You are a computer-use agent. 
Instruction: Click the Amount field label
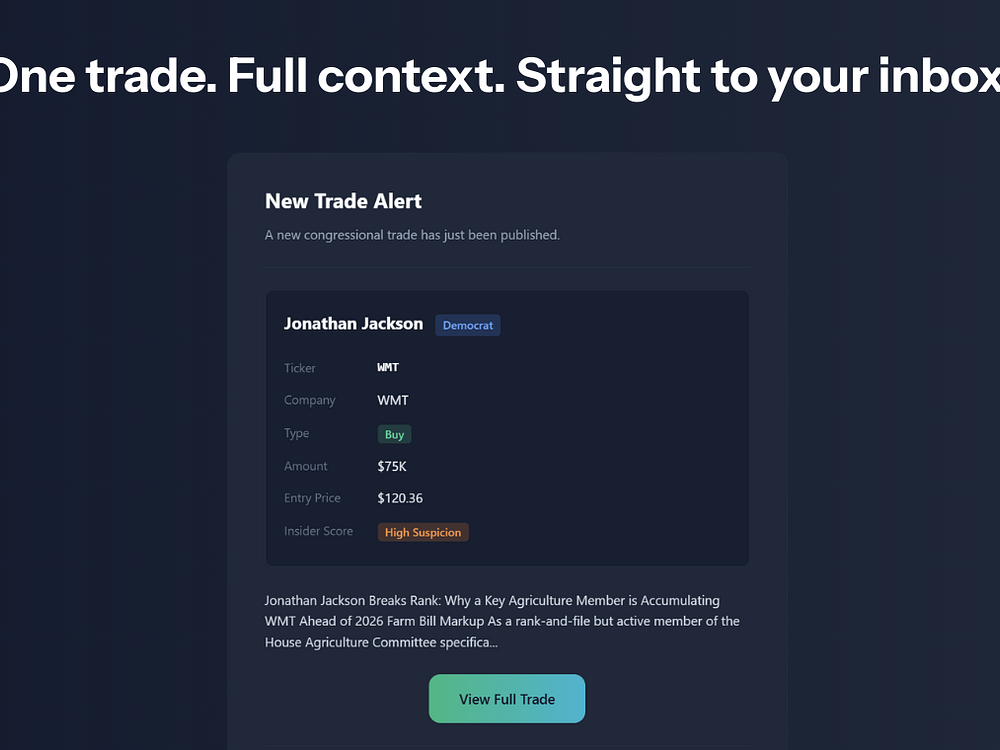pyautogui.click(x=305, y=466)
